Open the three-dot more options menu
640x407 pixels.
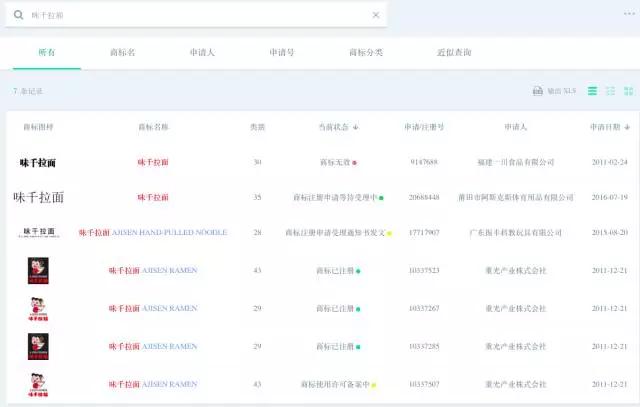[x=629, y=14]
